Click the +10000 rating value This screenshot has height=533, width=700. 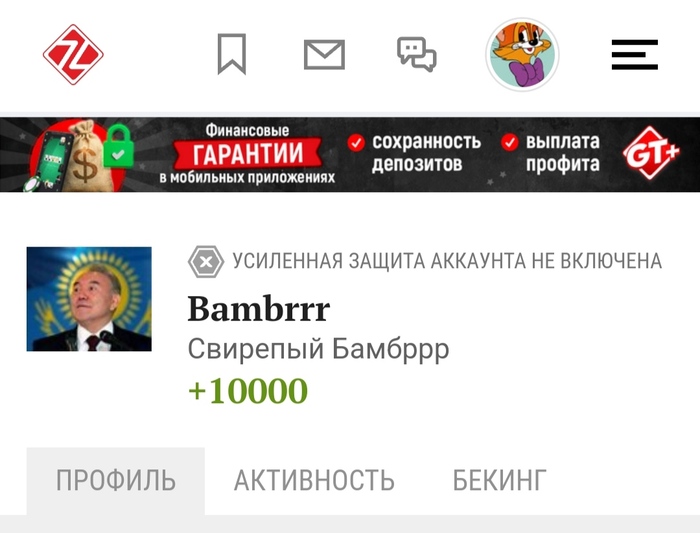248,391
